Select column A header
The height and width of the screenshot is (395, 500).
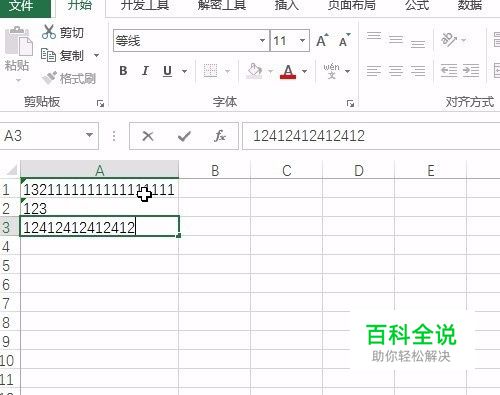99,170
